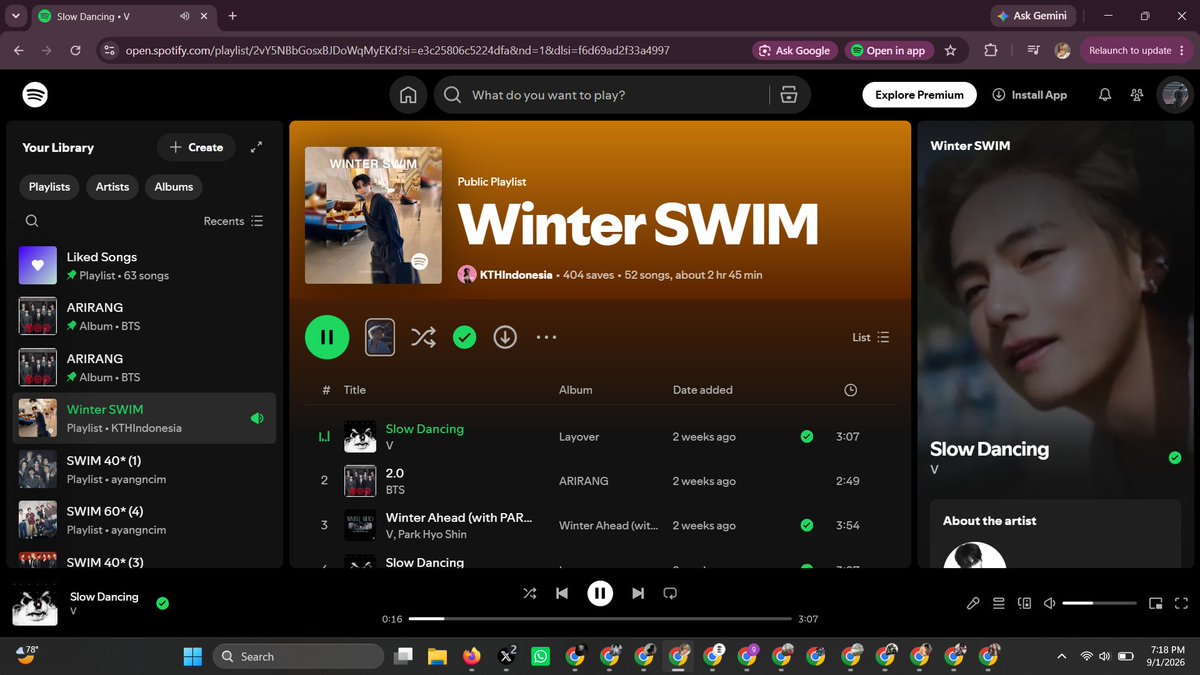This screenshot has width=1200, height=675.
Task: Open WhatsApp from taskbar
Action: pyautogui.click(x=540, y=656)
